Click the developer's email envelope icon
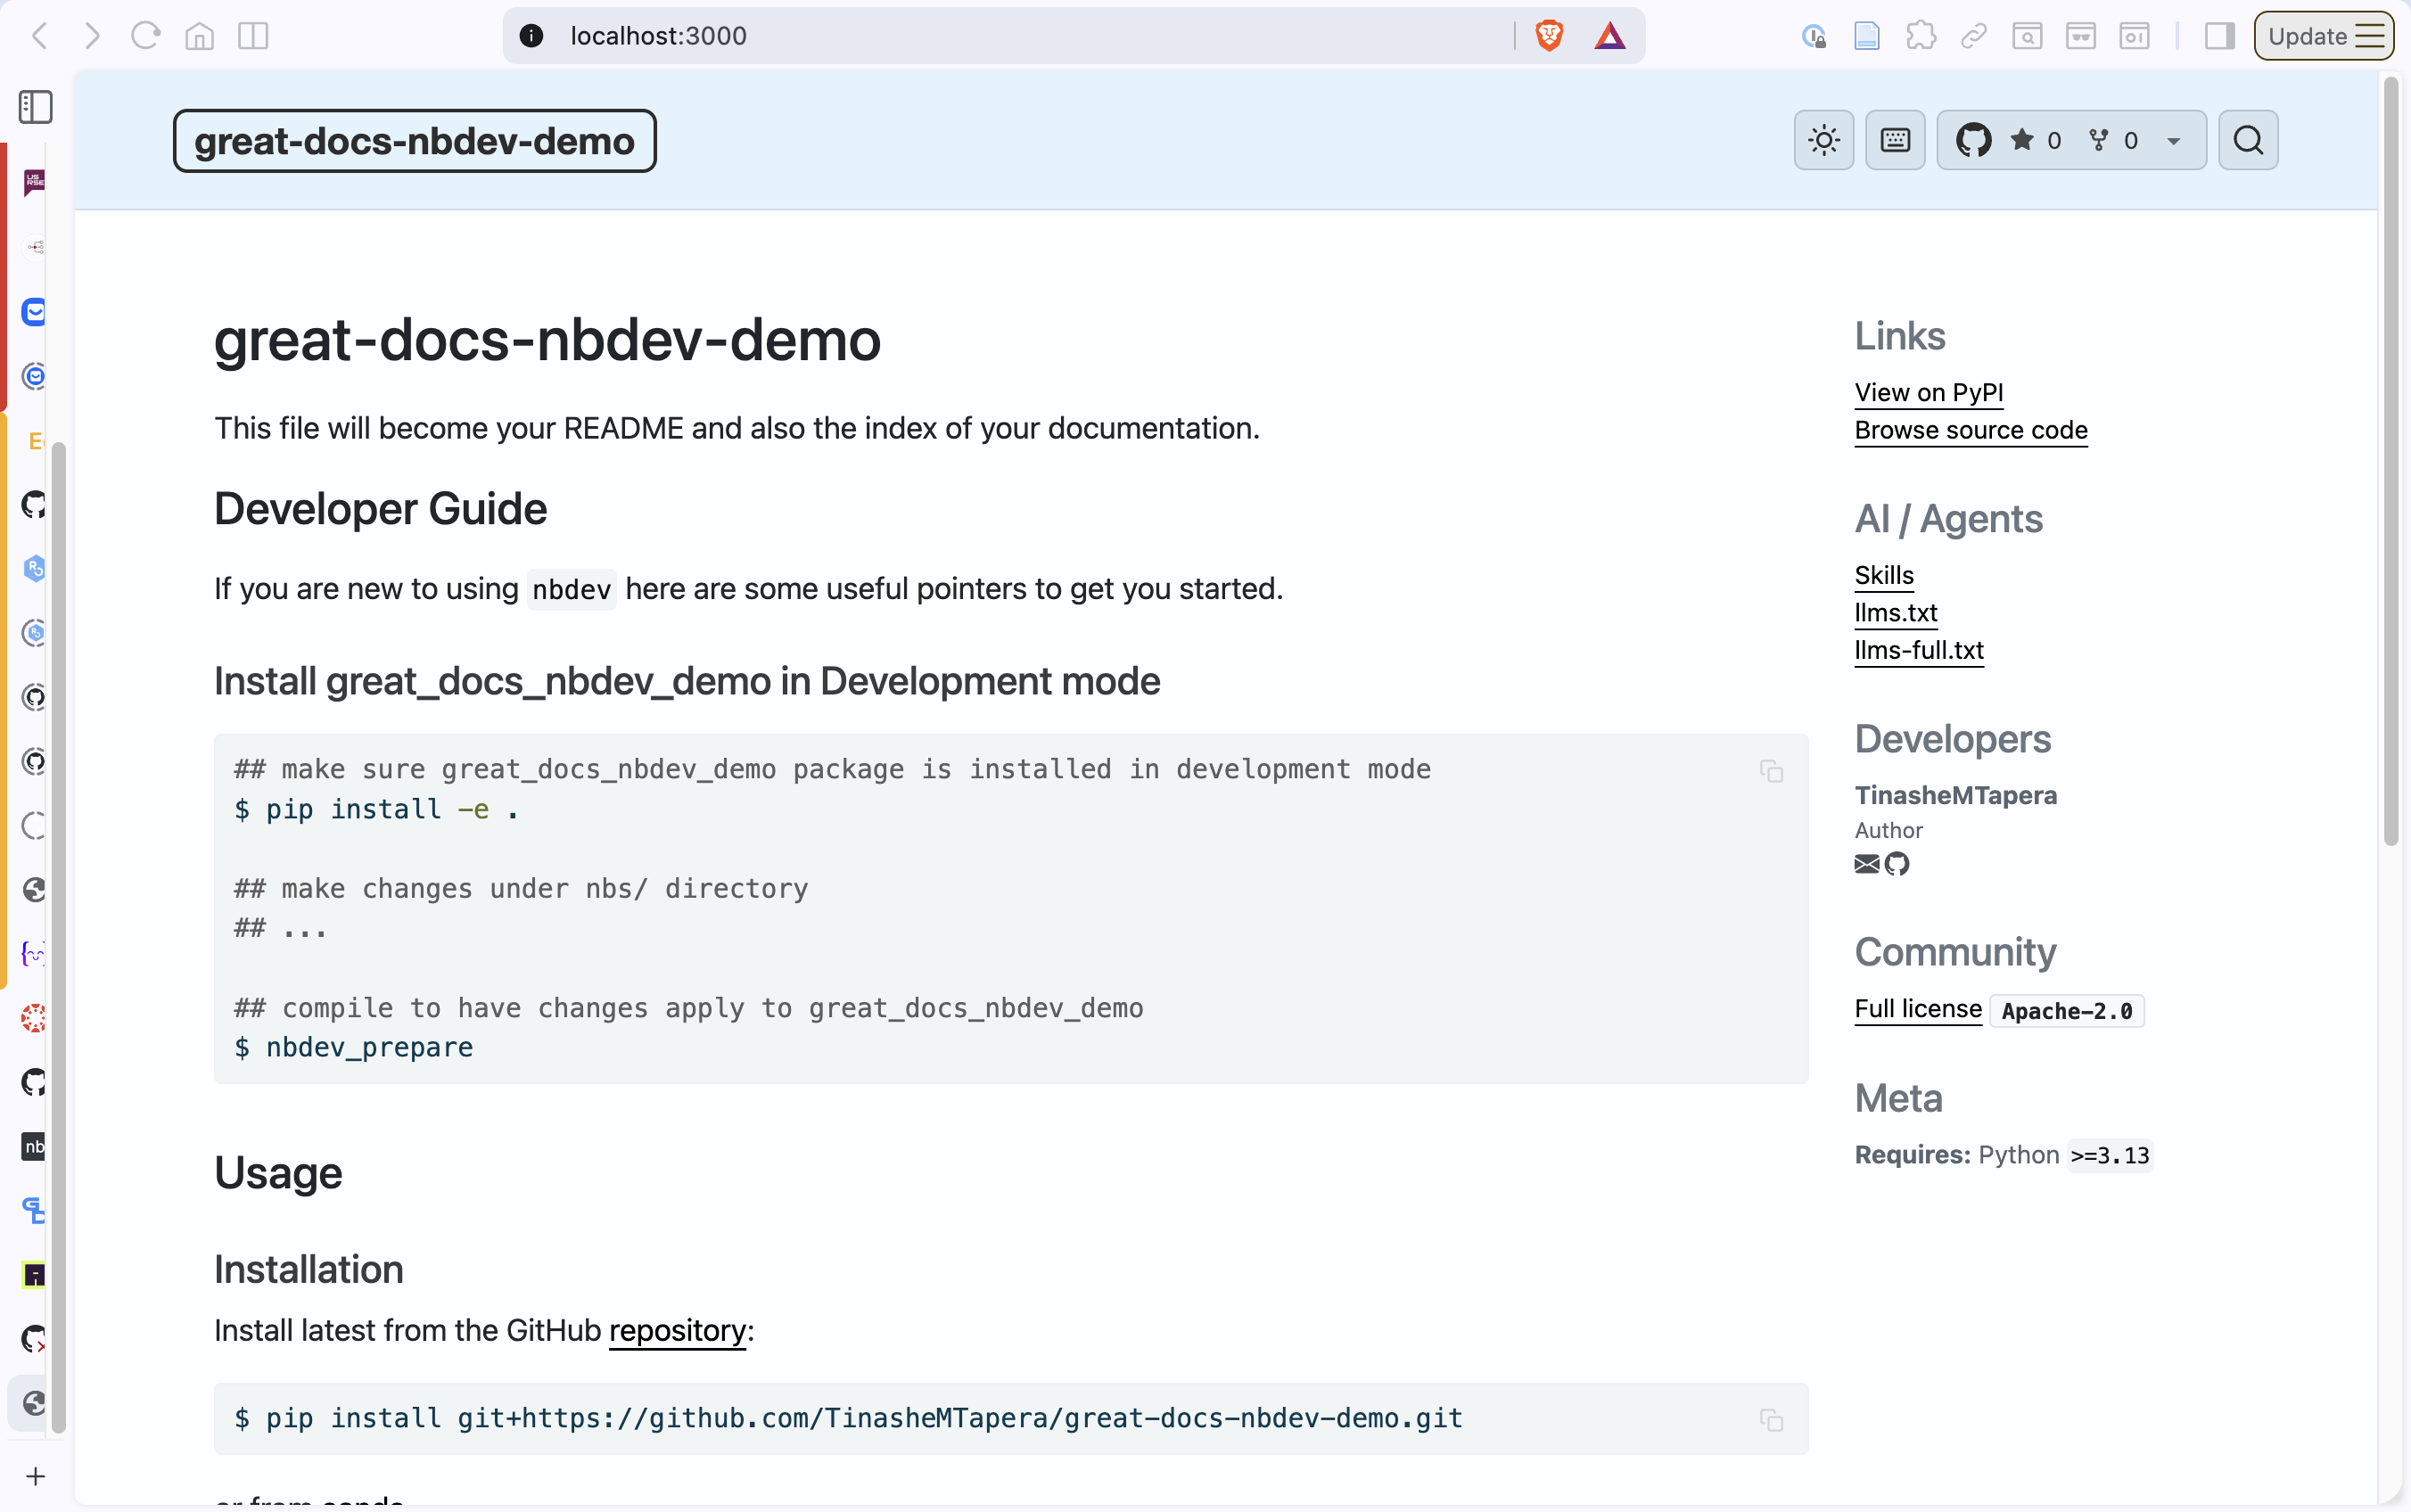Screen dimensions: 2411x1512 click(1866, 864)
